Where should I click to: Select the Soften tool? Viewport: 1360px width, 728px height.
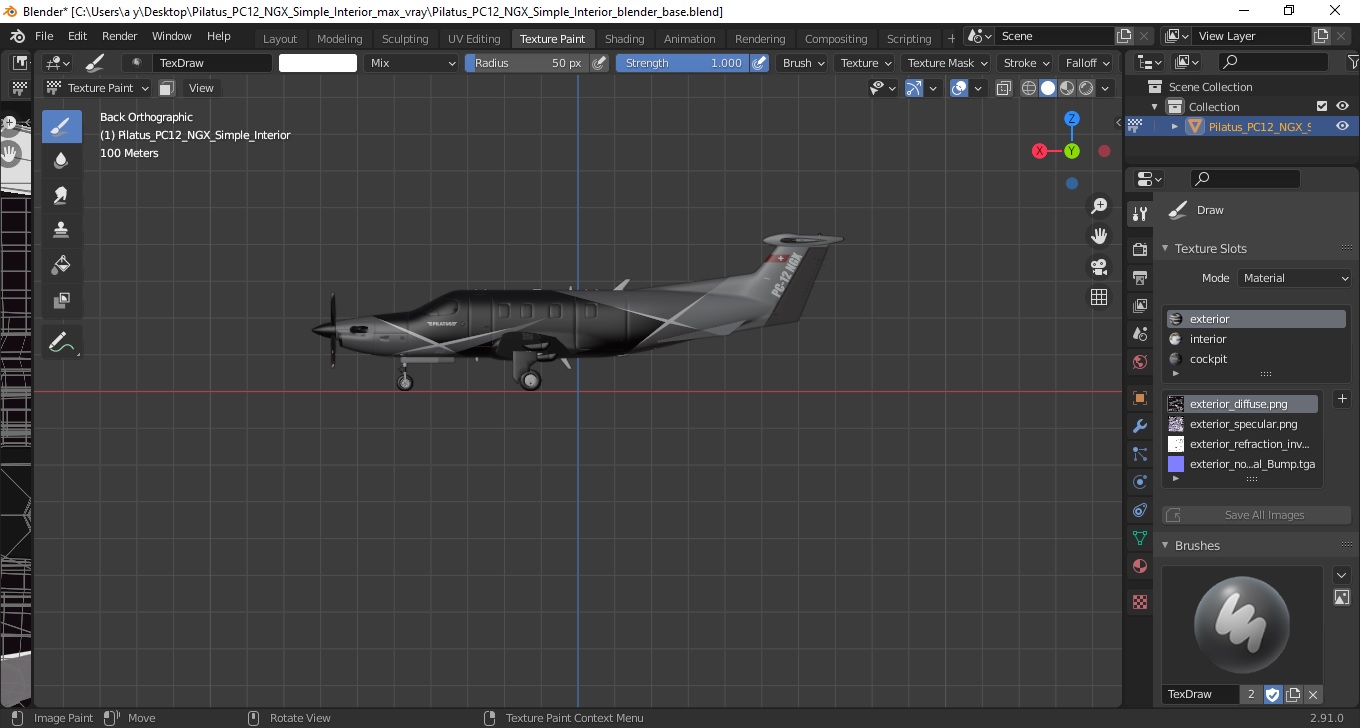[61, 160]
